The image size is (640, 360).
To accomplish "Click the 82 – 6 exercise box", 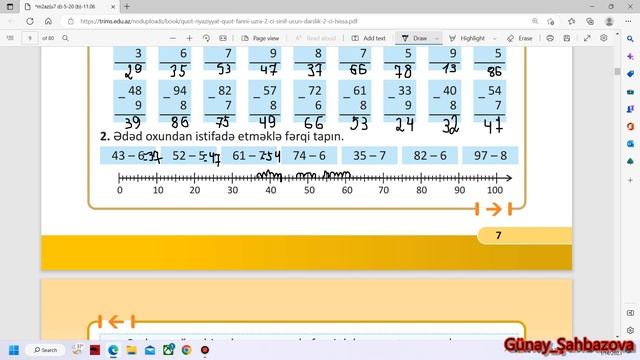I will coord(430,156).
